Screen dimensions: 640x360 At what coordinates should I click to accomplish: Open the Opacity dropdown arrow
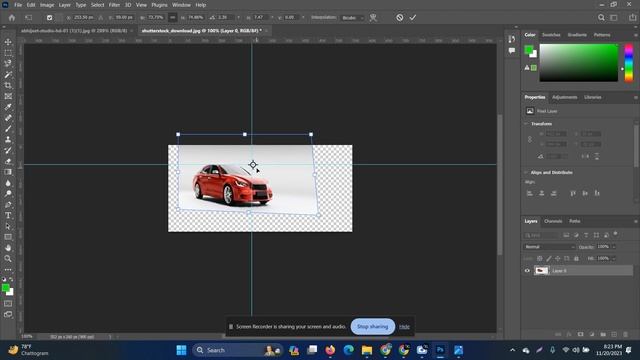[613, 247]
